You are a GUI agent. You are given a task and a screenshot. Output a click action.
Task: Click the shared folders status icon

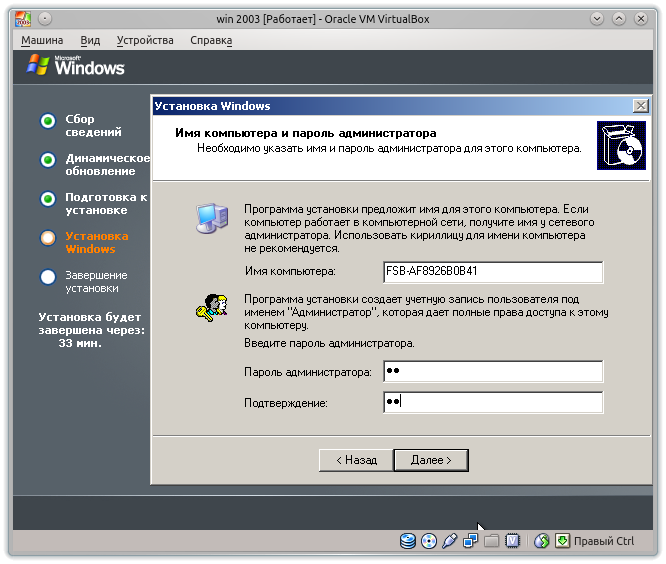tap(491, 541)
